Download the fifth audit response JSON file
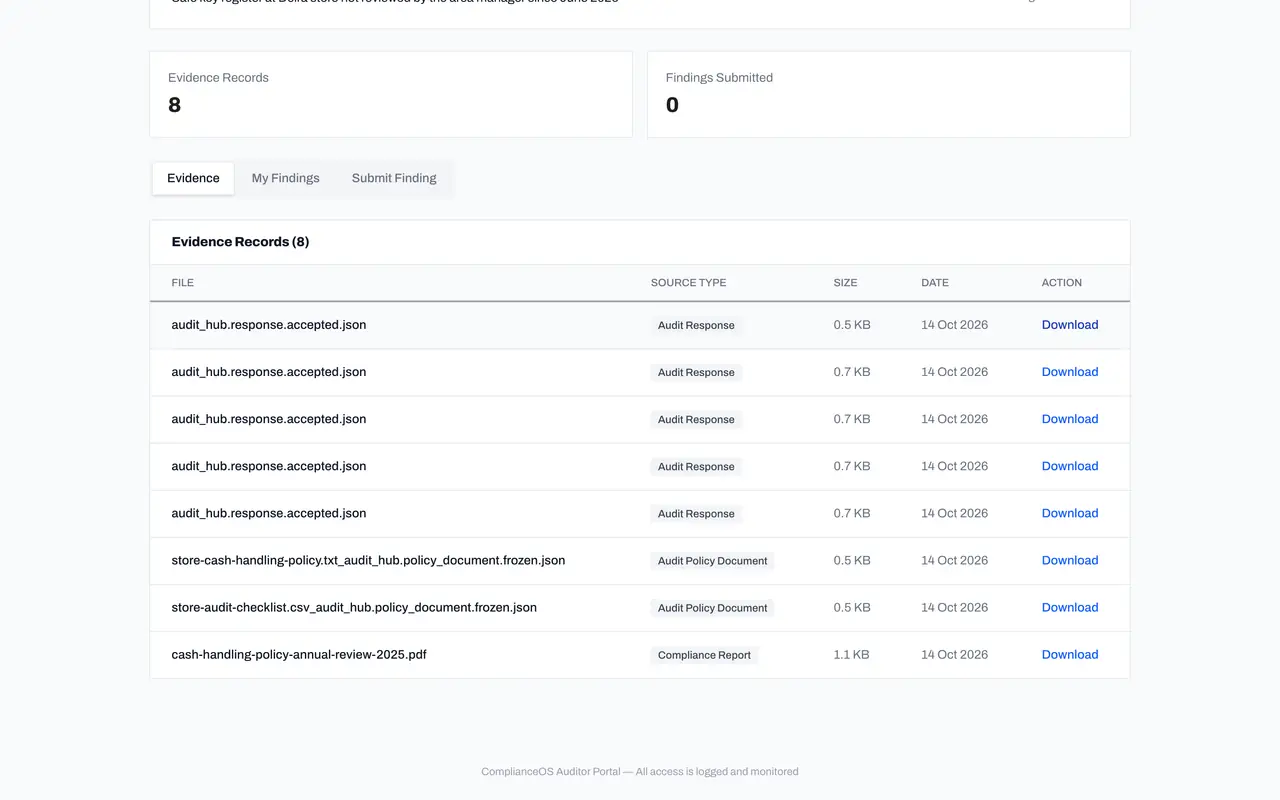 pyautogui.click(x=1070, y=513)
